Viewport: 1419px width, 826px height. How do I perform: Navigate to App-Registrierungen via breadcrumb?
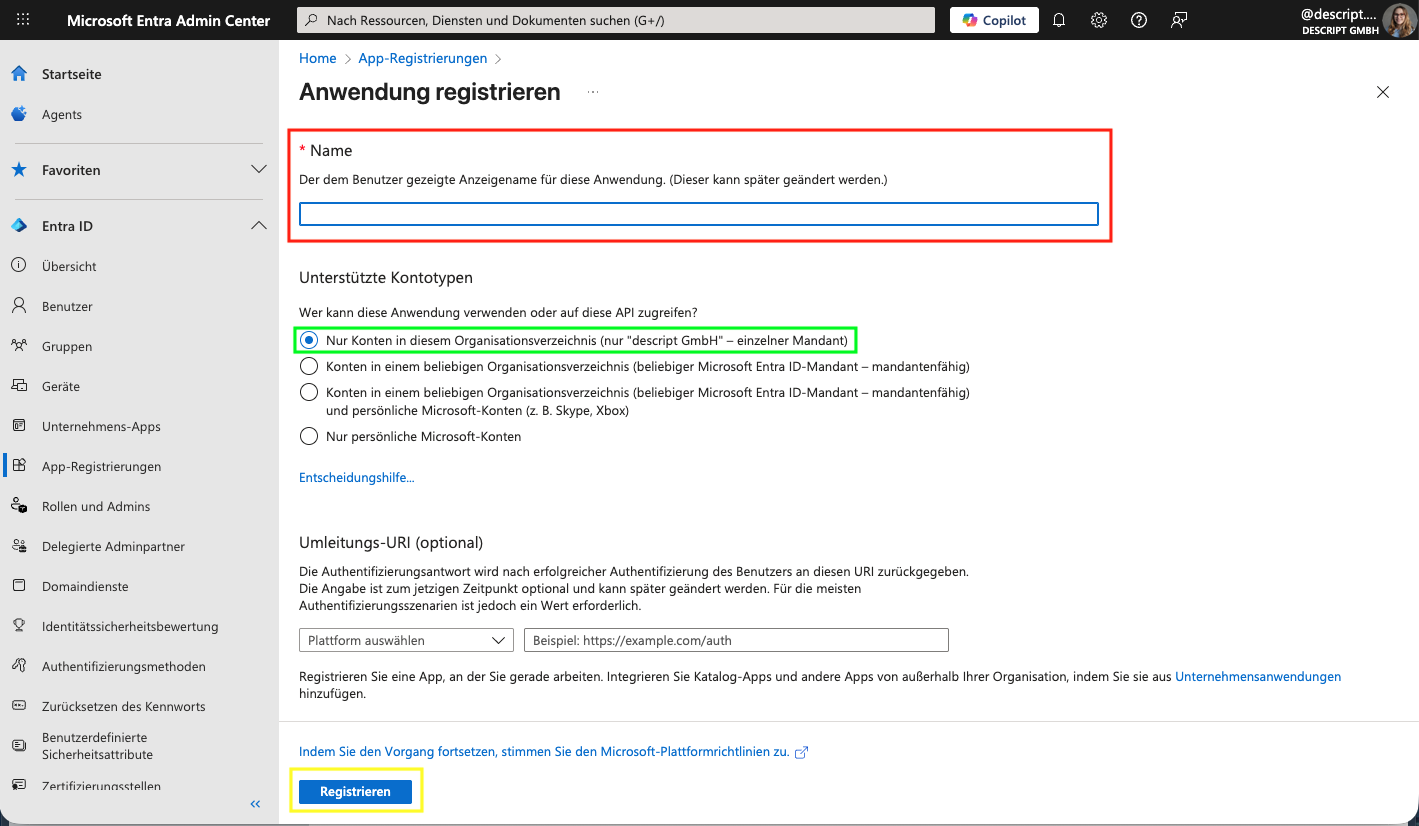tap(422, 58)
